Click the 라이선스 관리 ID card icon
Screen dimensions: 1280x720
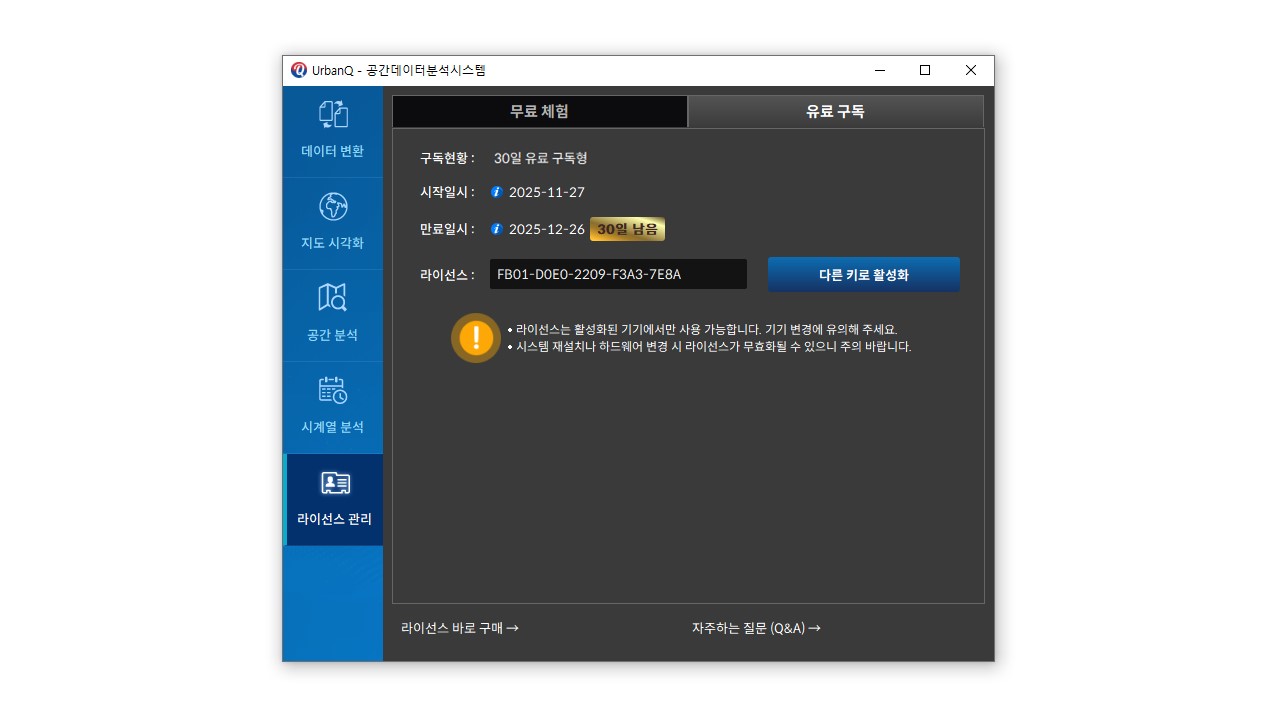point(334,484)
